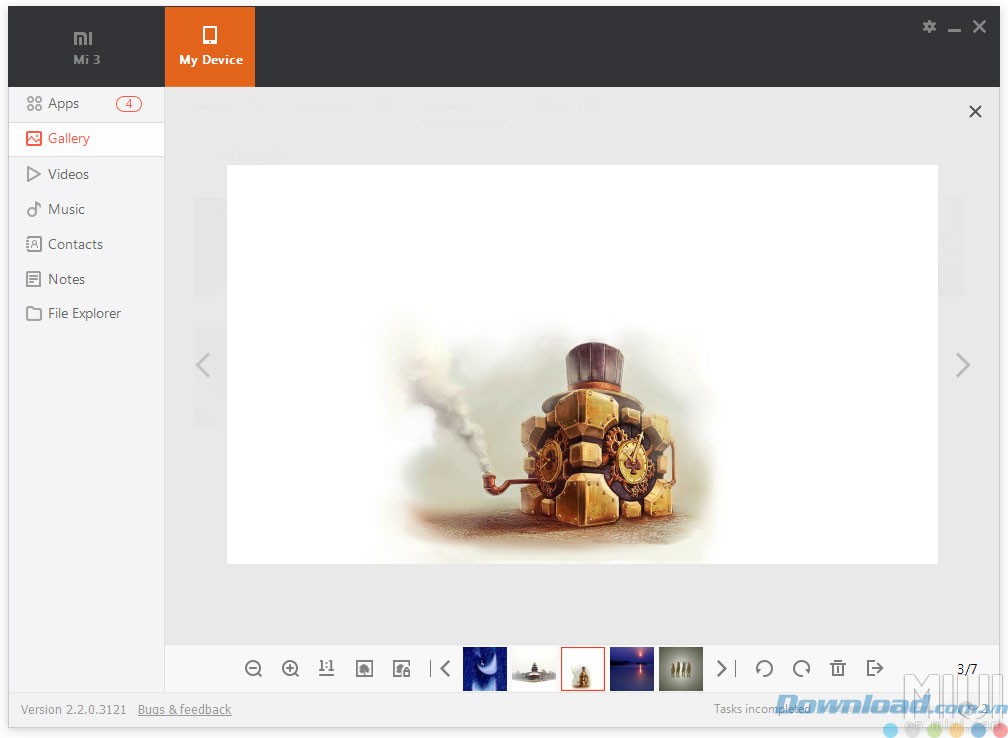Rotate the image counterclockwise
Screen dimensions: 1008x738
click(x=764, y=669)
